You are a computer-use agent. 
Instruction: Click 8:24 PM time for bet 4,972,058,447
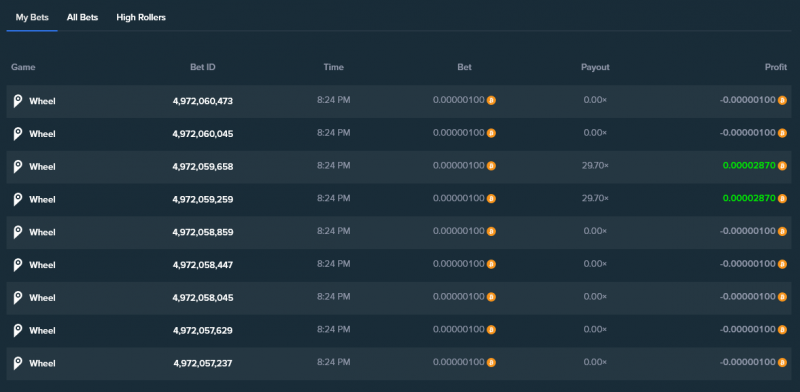(x=334, y=264)
